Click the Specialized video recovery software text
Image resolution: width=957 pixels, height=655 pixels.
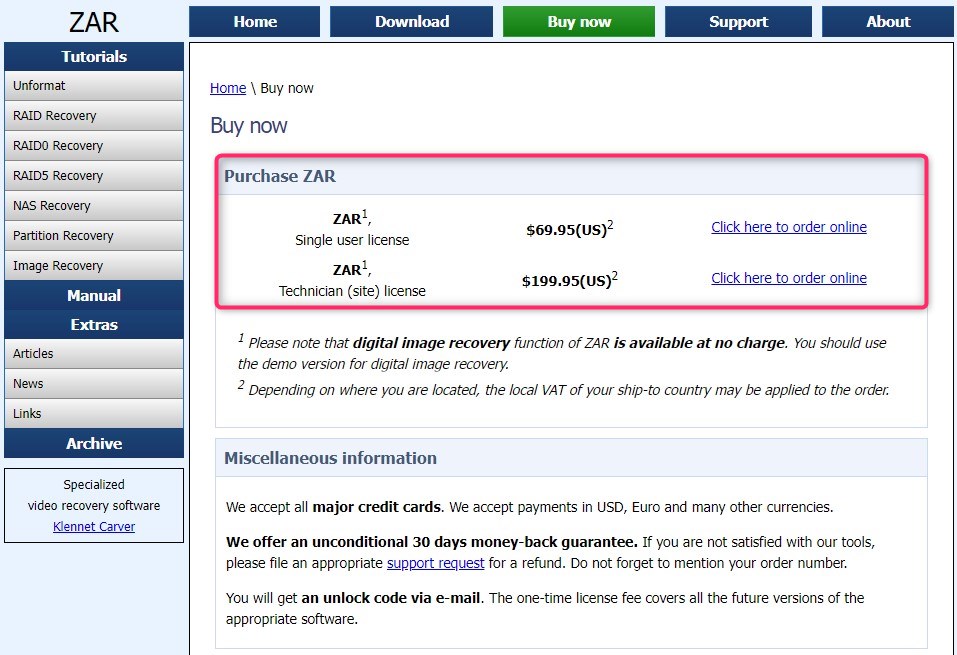94,495
